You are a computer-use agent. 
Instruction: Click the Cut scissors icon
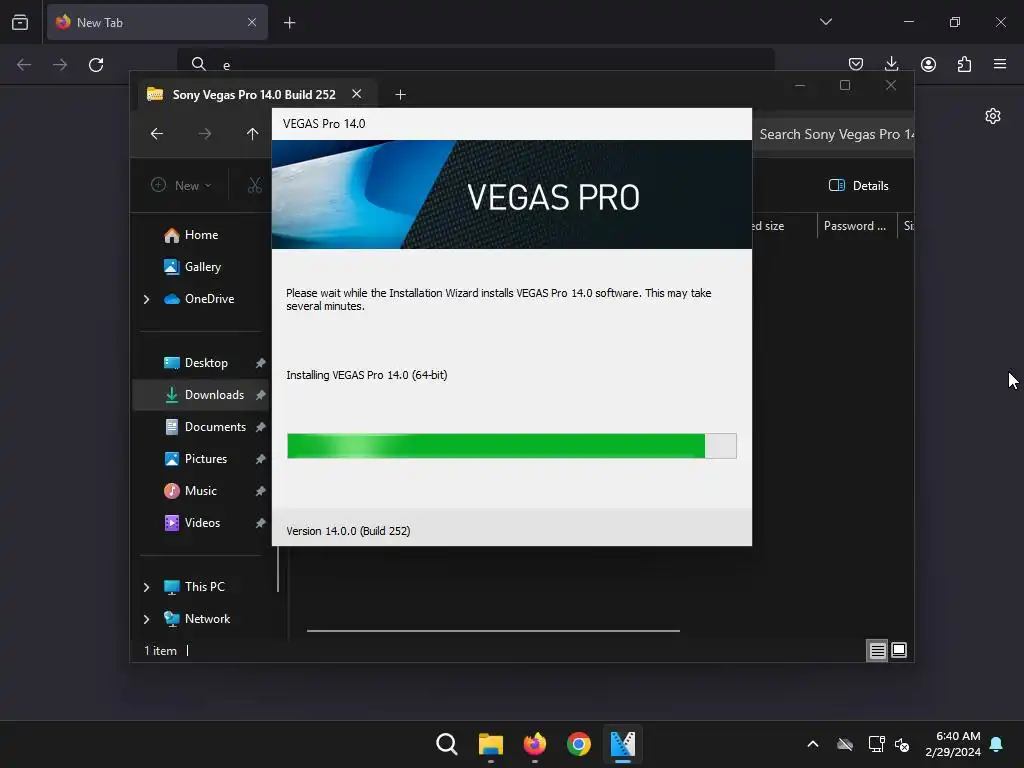[255, 185]
